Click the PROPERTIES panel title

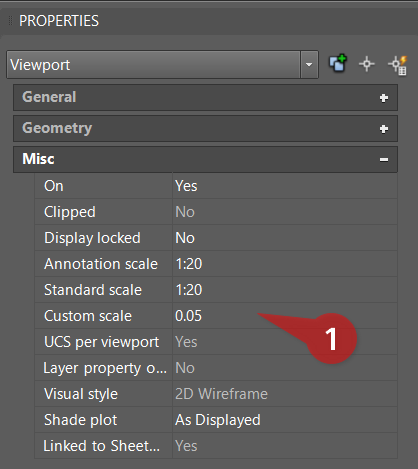tap(59, 21)
